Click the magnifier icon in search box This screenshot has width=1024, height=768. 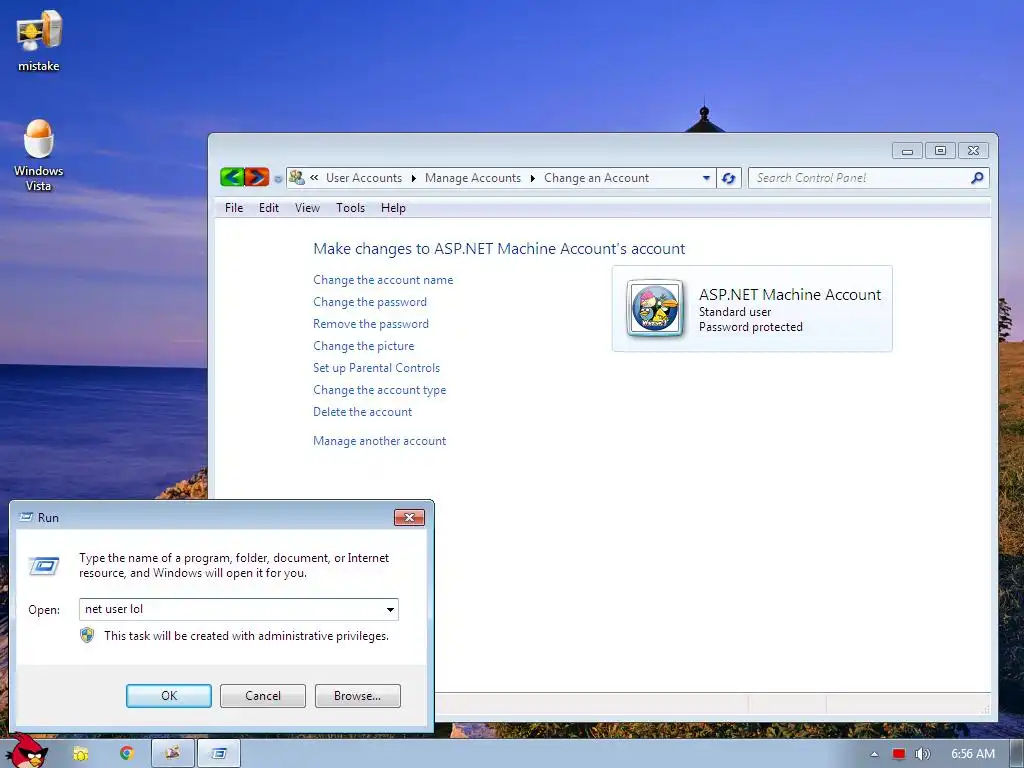(x=977, y=178)
